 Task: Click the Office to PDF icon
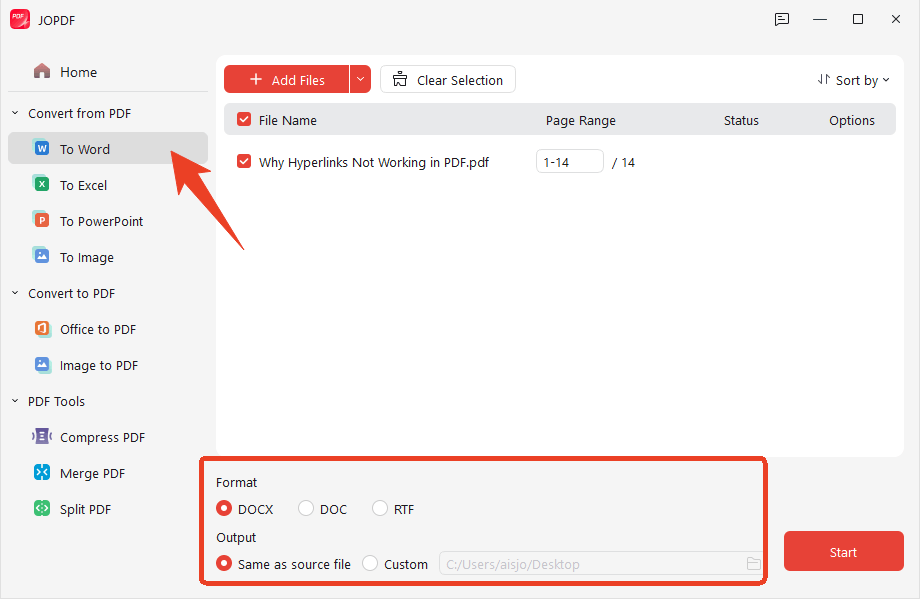coord(42,329)
